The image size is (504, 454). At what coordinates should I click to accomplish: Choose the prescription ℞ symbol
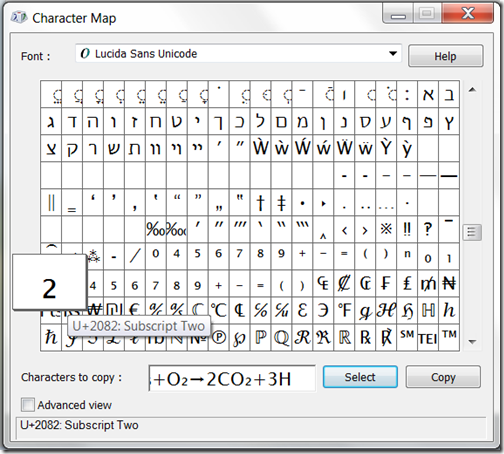(365, 337)
